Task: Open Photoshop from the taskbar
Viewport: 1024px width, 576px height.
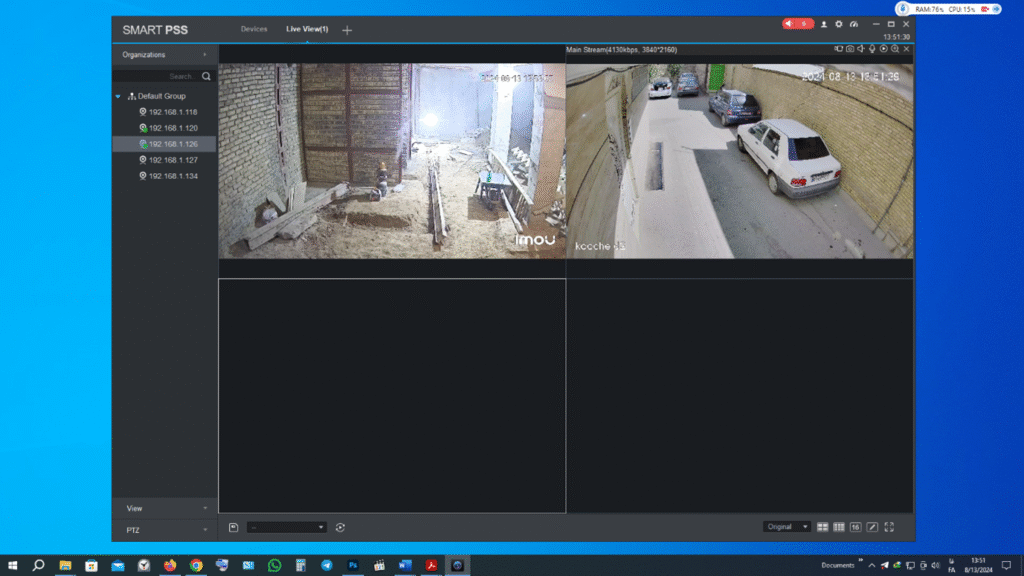Action: (x=353, y=566)
